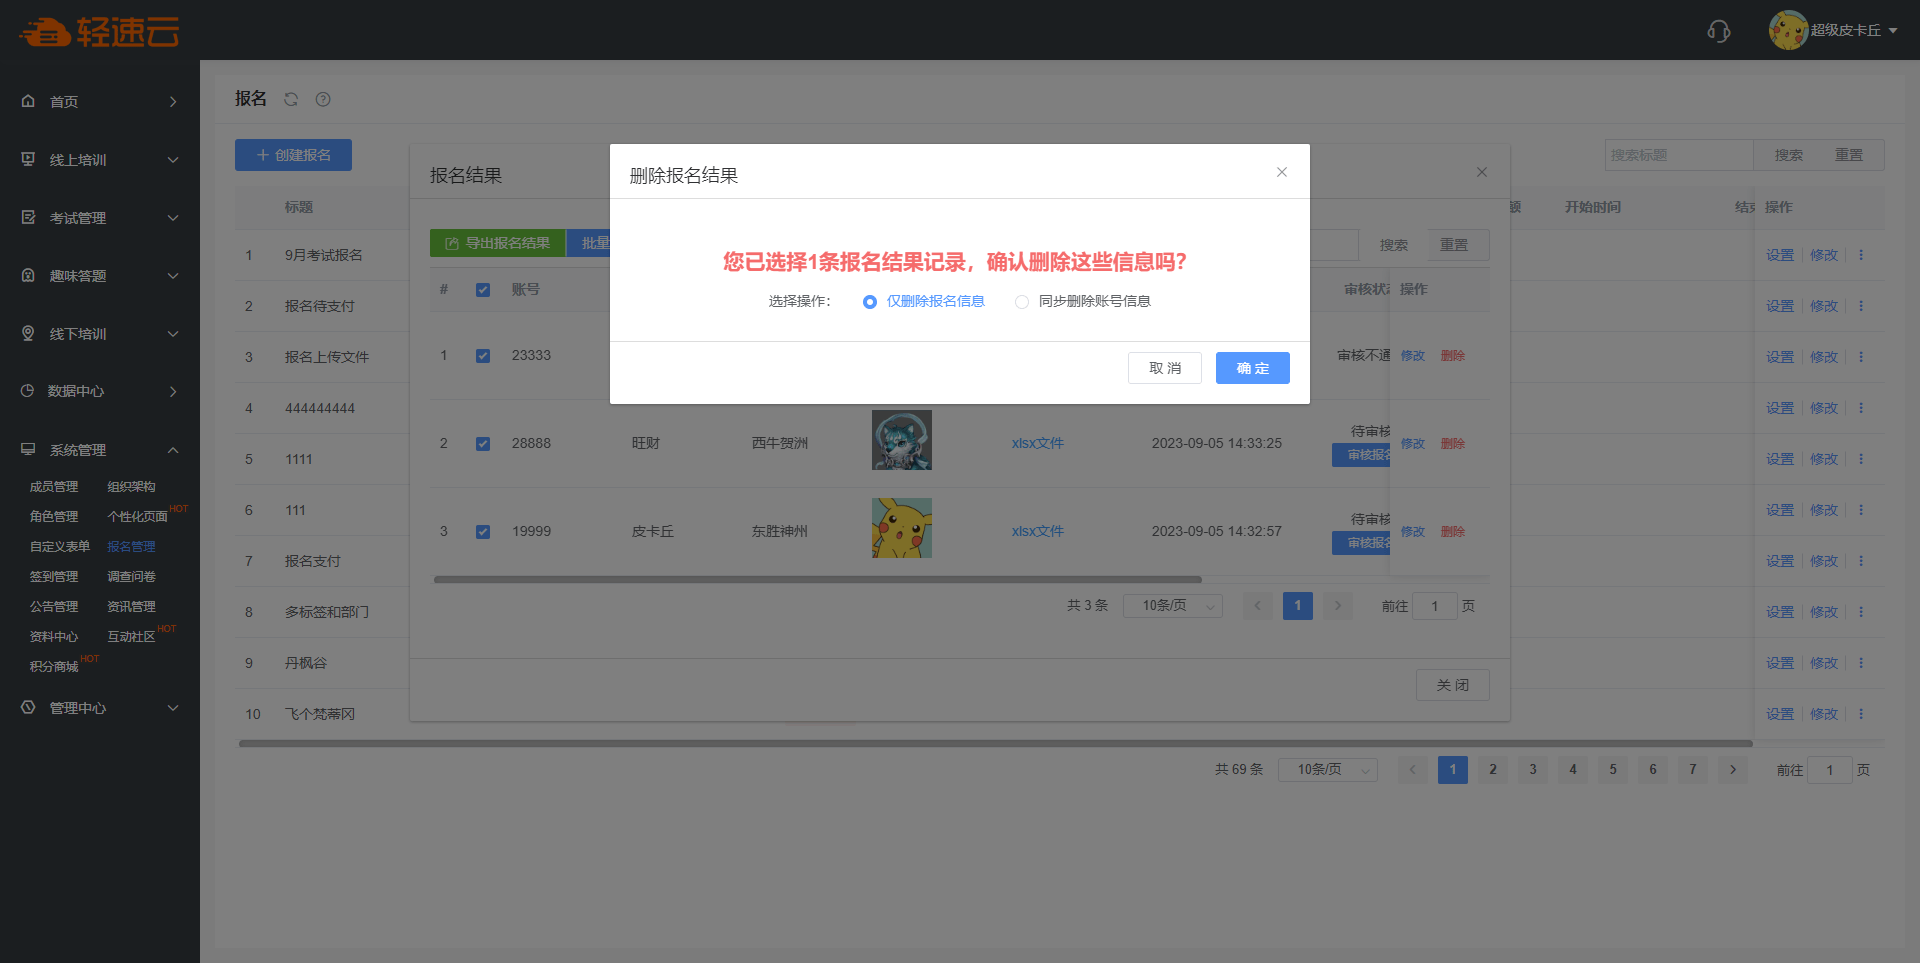Click the 取消 button in dialog
The image size is (1920, 963).
[x=1164, y=368]
